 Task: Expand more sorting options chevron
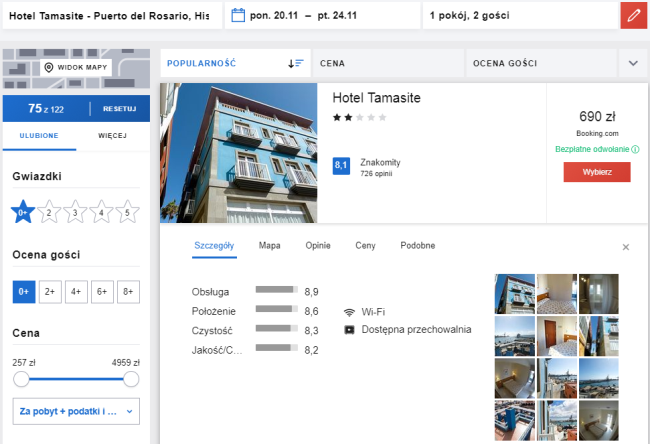(x=632, y=63)
